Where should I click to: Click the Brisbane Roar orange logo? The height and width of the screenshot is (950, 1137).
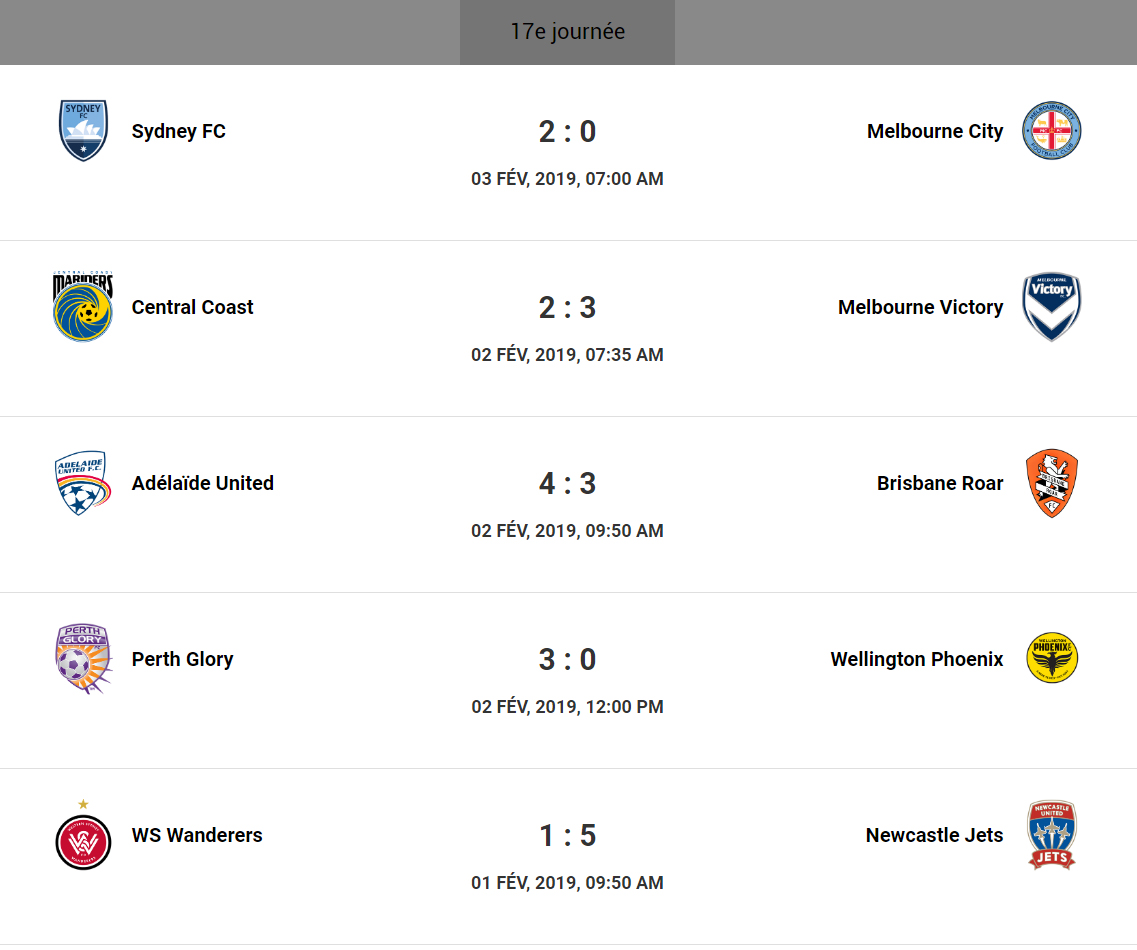pos(1051,483)
